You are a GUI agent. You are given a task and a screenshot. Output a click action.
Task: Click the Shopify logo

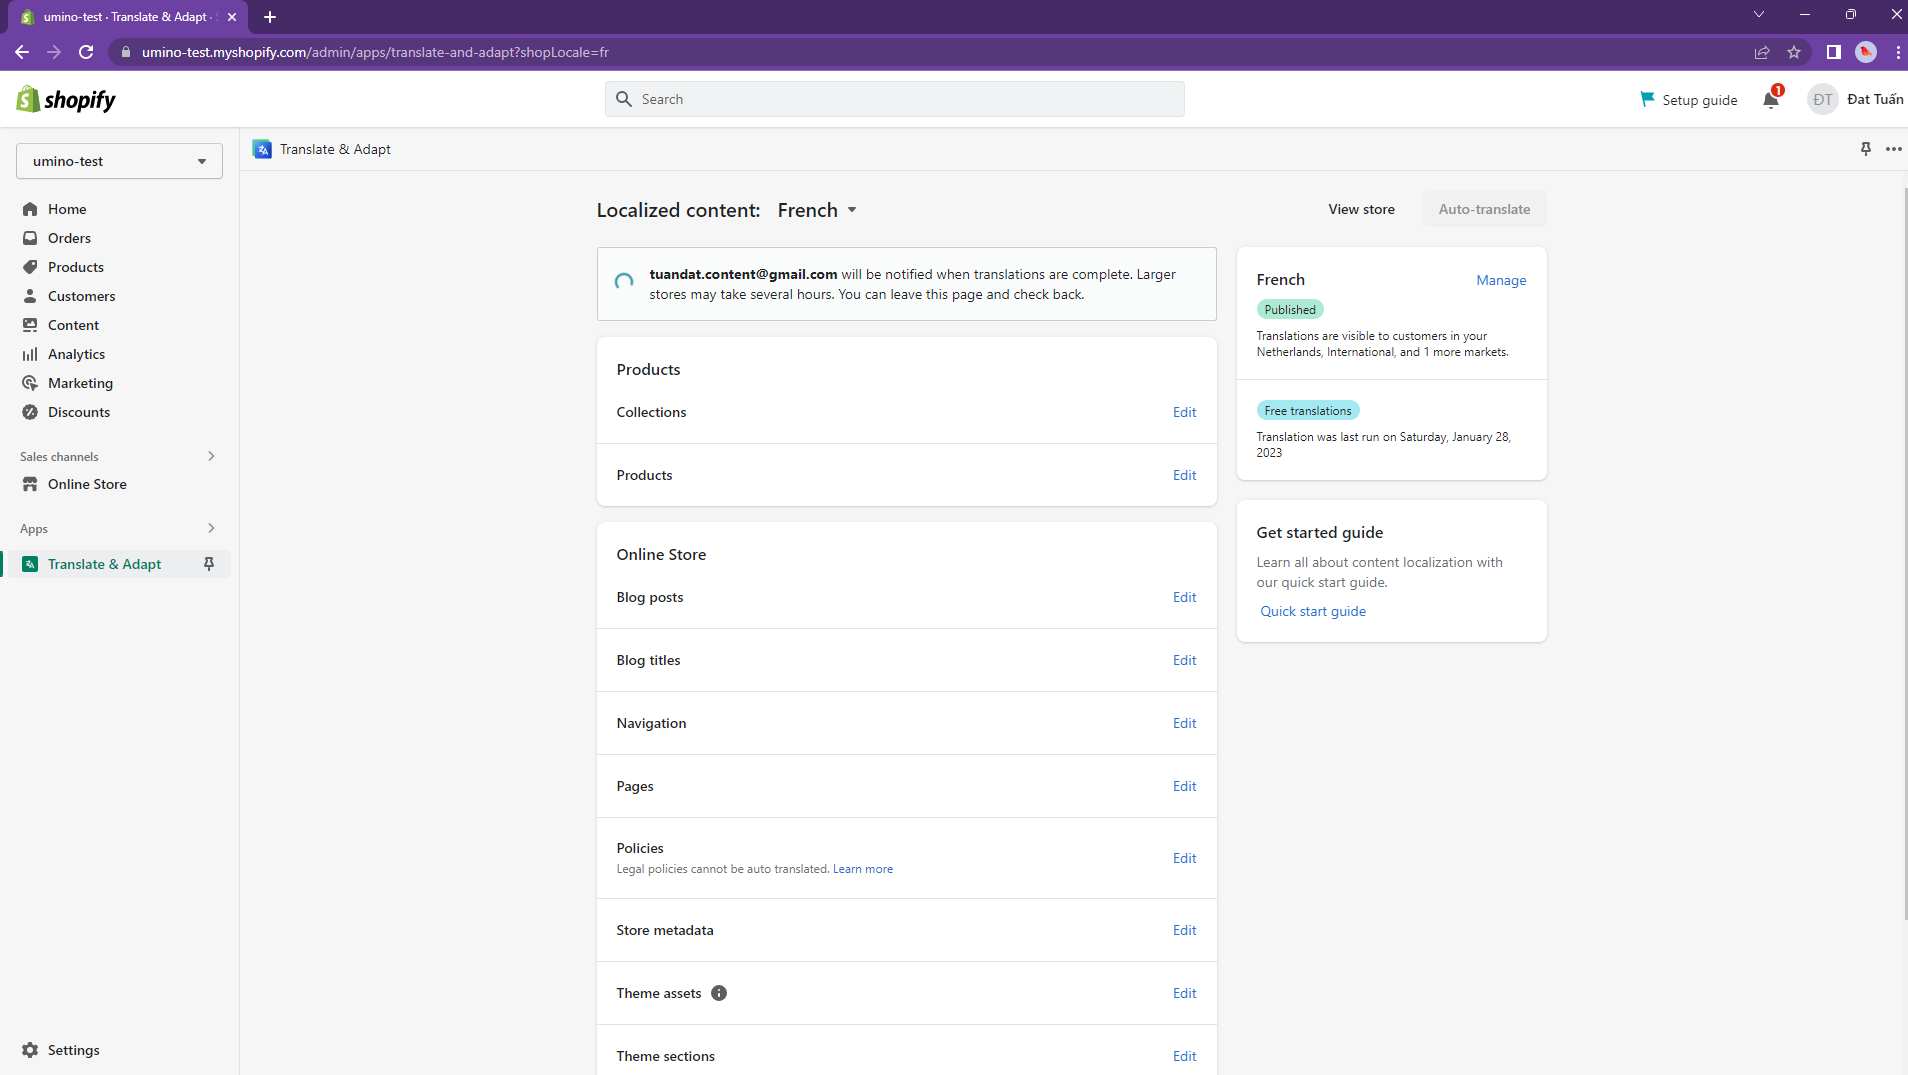point(66,99)
